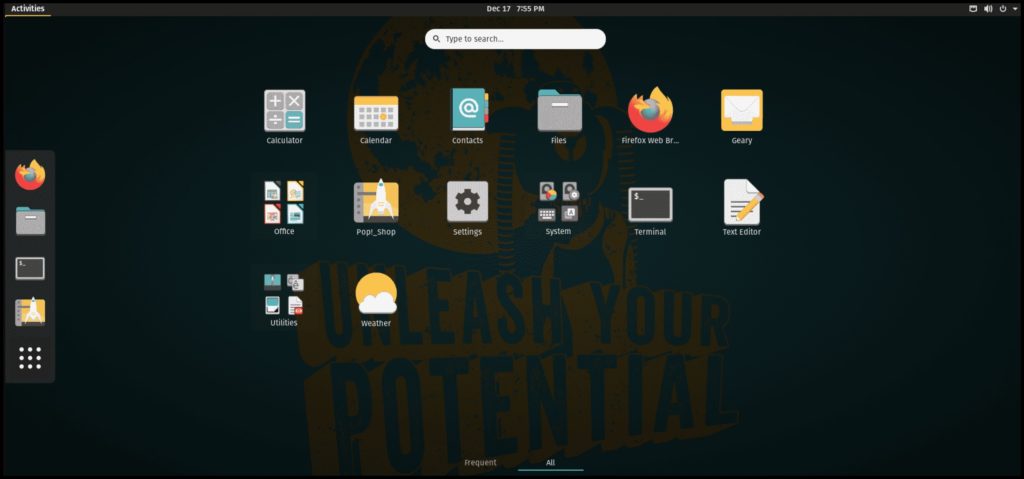The image size is (1024, 479).
Task: Click the Terminal icon in the dock
Action: coord(30,268)
